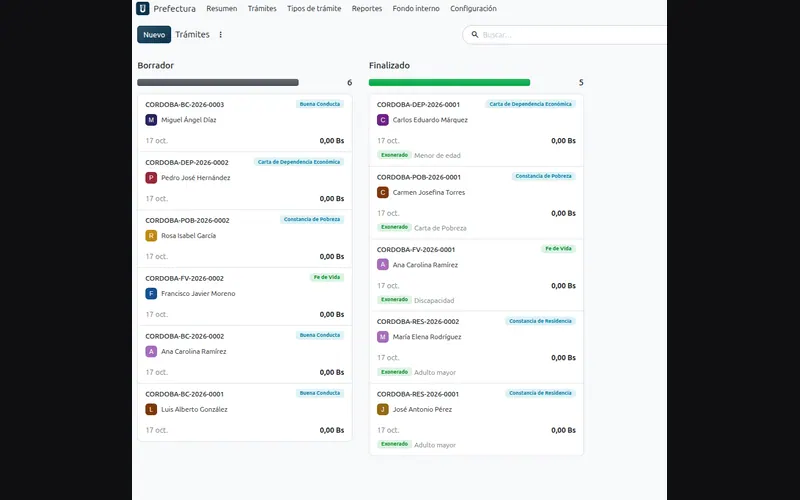Click Pedro José Hernández's P avatar
Image resolution: width=800 pixels, height=500 pixels.
point(151,178)
